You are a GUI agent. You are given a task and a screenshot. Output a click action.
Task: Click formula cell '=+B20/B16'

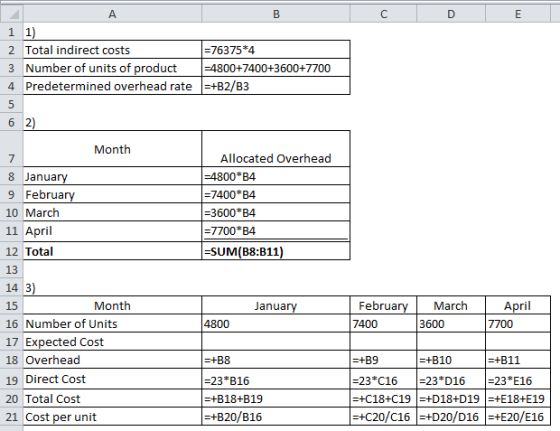point(276,417)
